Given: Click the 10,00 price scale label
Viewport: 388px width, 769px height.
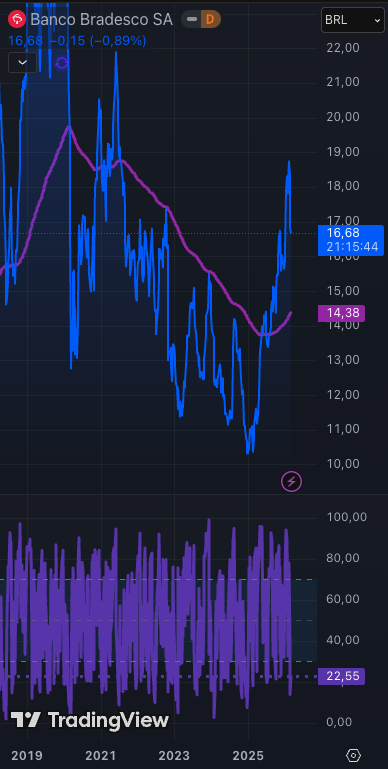Looking at the screenshot, I should point(343,463).
